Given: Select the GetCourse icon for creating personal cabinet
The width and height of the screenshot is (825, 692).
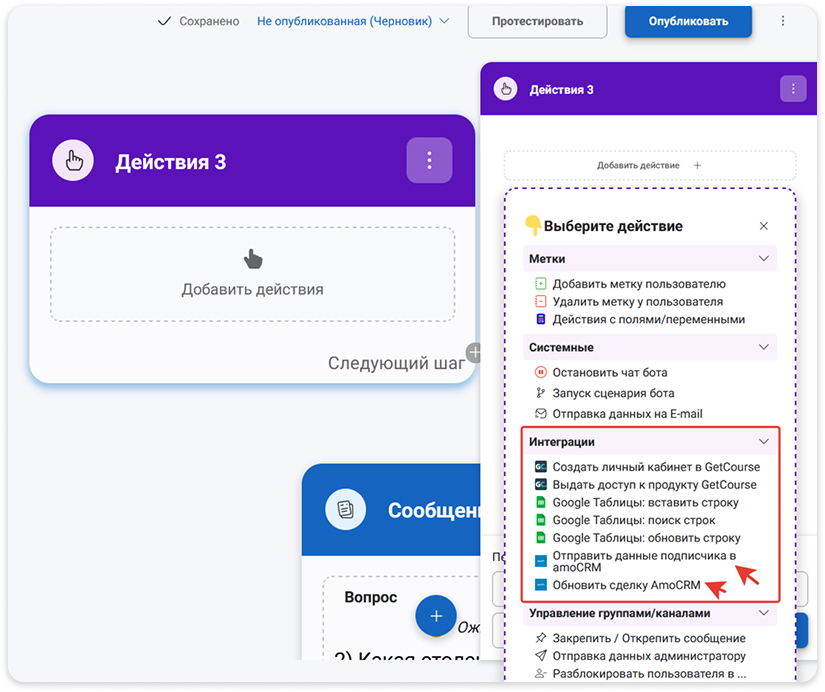Looking at the screenshot, I should coord(541,467).
